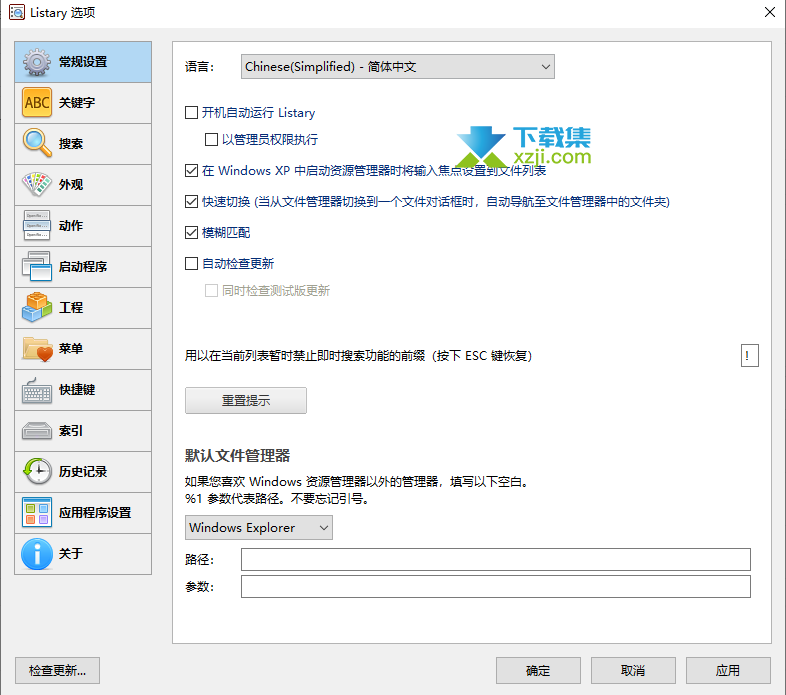This screenshot has width=786, height=695.
Task: Click 取消 to cancel changes
Action: (633, 671)
